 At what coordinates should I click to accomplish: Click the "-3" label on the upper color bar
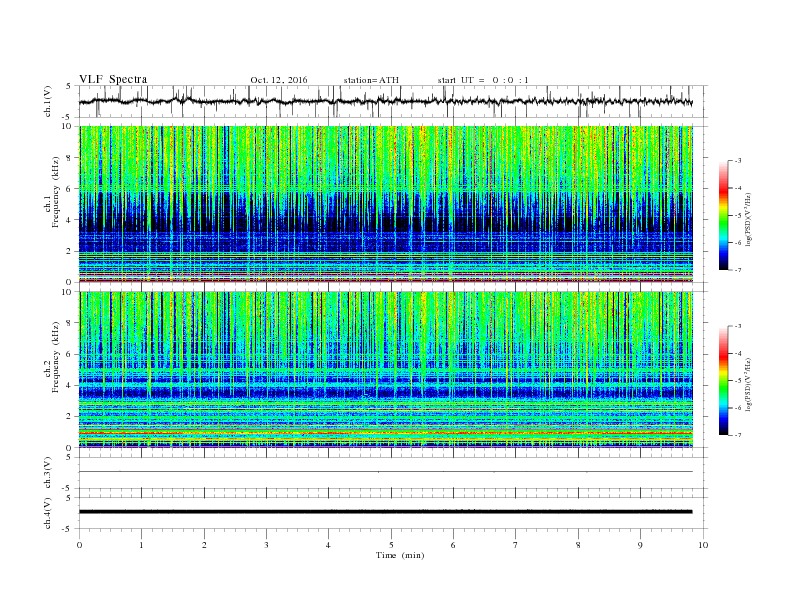tap(737, 161)
